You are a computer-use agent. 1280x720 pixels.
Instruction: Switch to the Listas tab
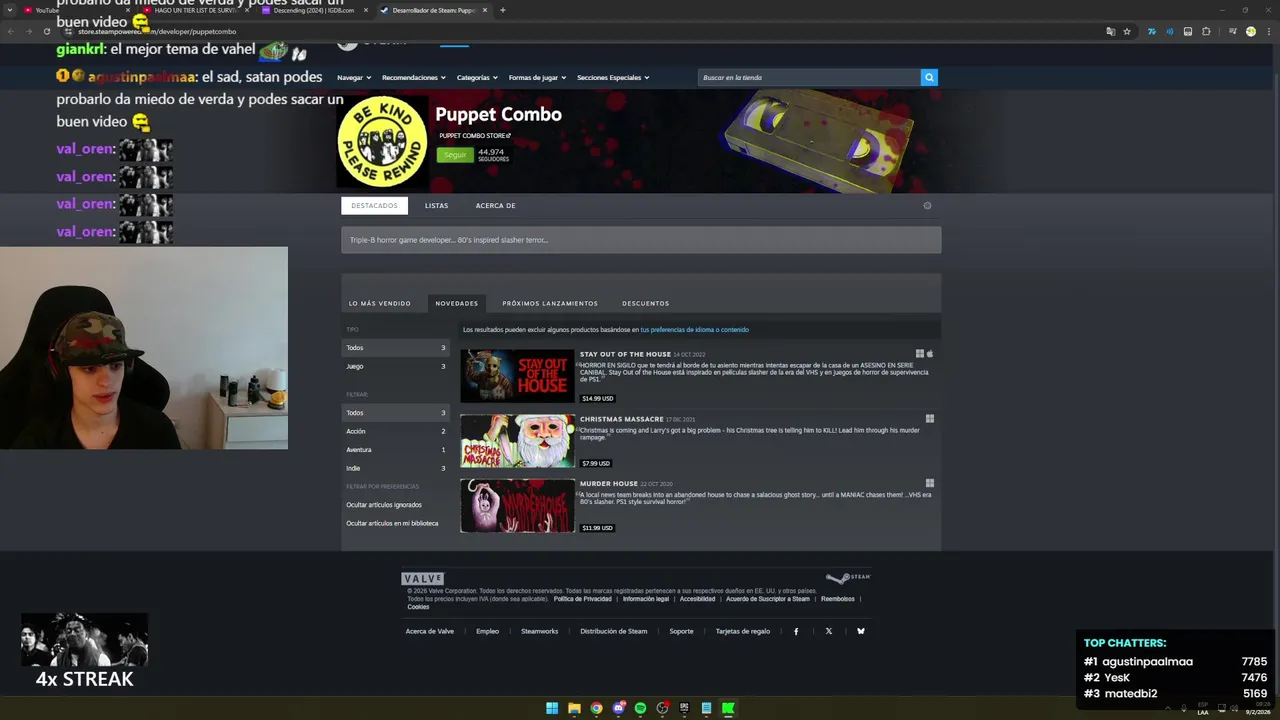436,206
